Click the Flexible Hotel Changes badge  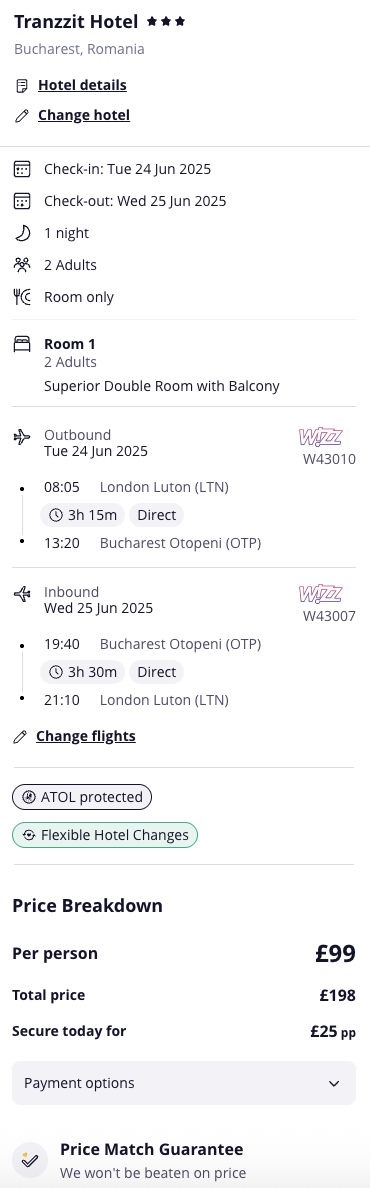[x=105, y=835]
